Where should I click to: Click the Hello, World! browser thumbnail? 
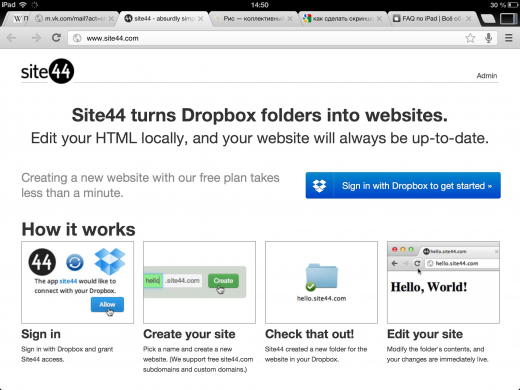pos(443,282)
